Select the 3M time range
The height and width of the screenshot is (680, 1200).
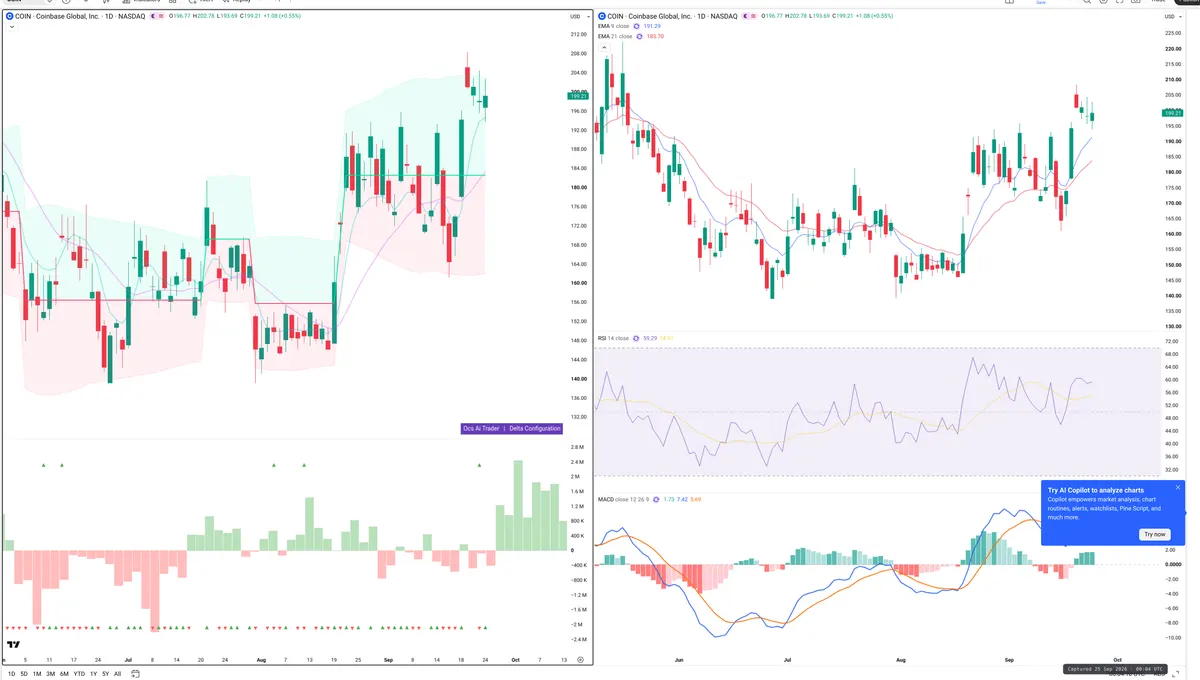point(51,674)
